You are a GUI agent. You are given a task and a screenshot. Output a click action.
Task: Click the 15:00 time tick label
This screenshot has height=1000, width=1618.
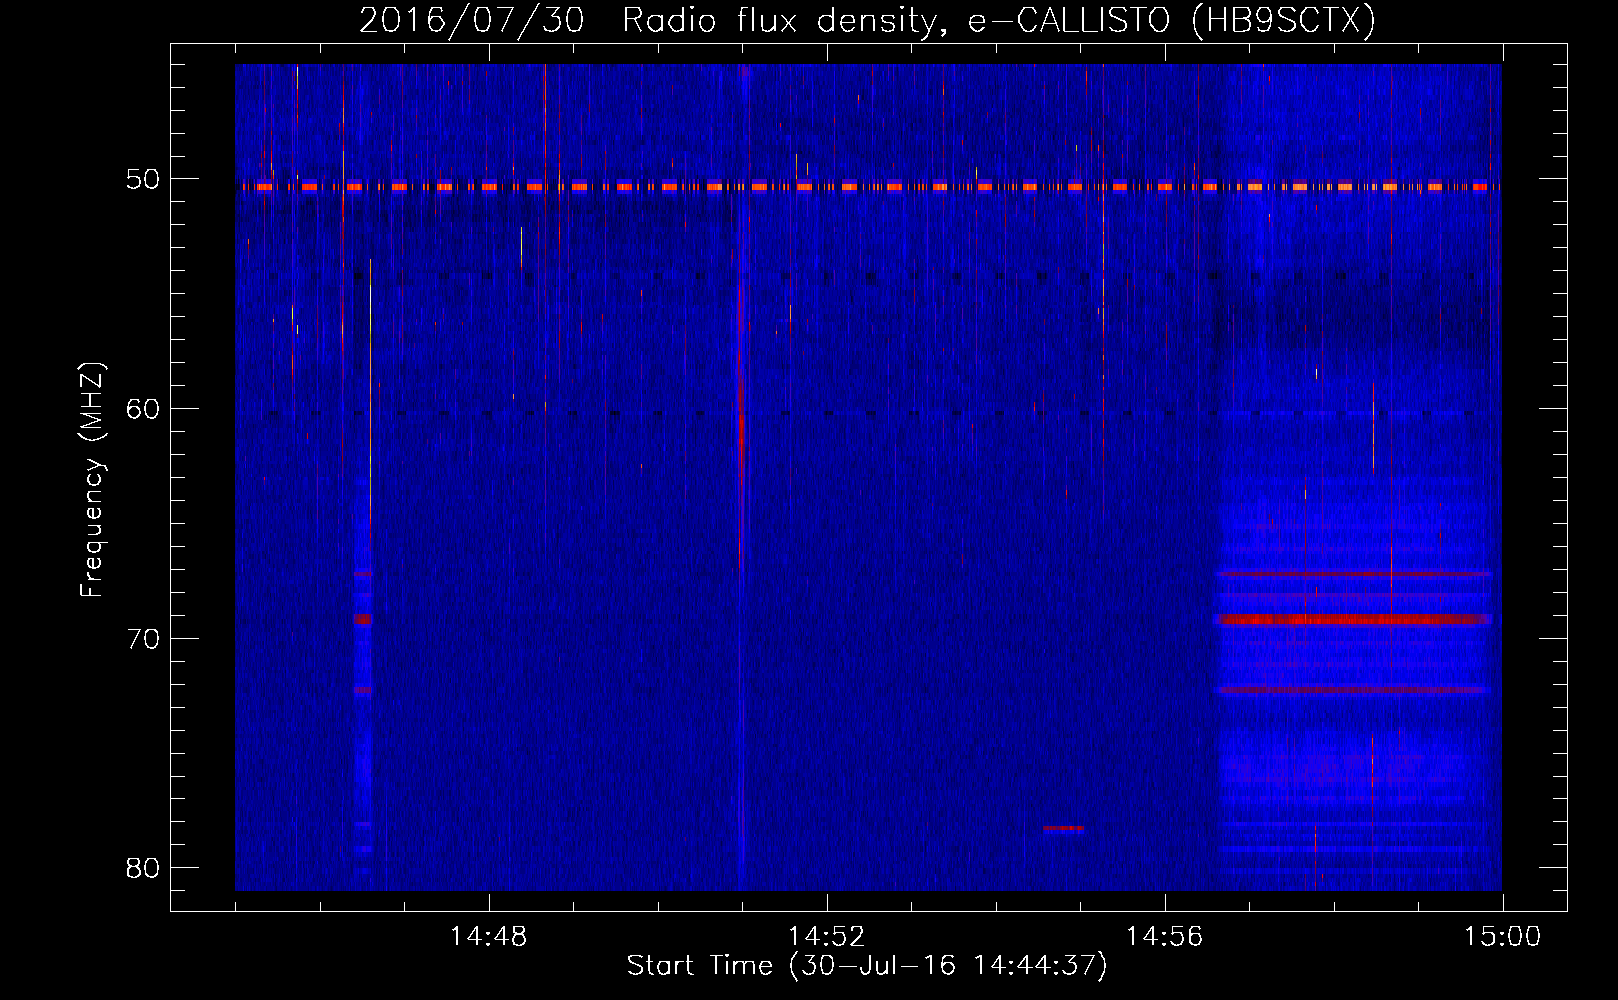pos(1502,937)
